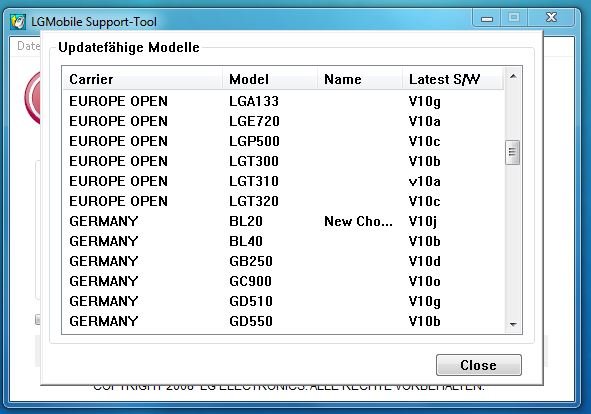Screen dimensions: 591x414
Task: Click software version V10j for BL20
Action: tap(423, 222)
